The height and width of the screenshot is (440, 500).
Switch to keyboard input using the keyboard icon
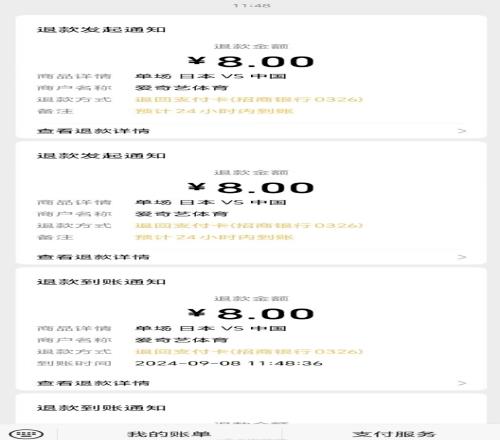click(26, 434)
